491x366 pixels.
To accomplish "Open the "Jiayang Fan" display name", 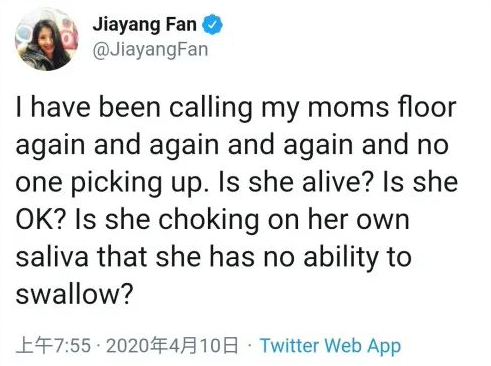I will point(144,25).
